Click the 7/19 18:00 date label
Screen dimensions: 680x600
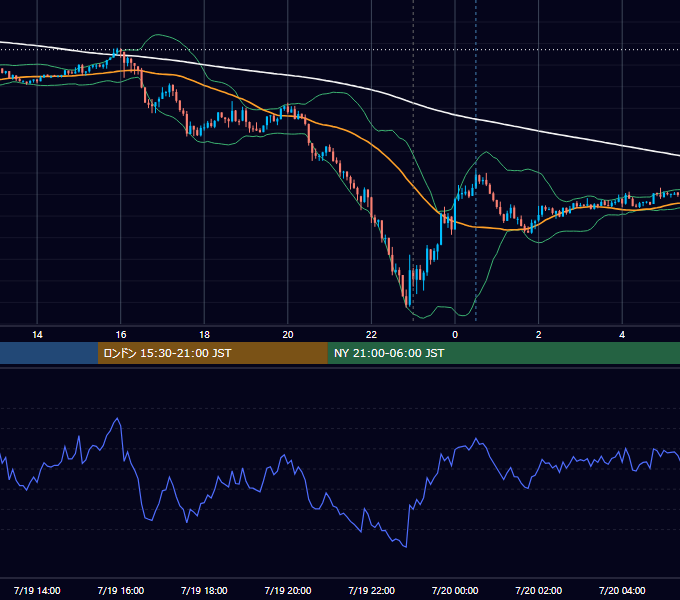point(204,590)
